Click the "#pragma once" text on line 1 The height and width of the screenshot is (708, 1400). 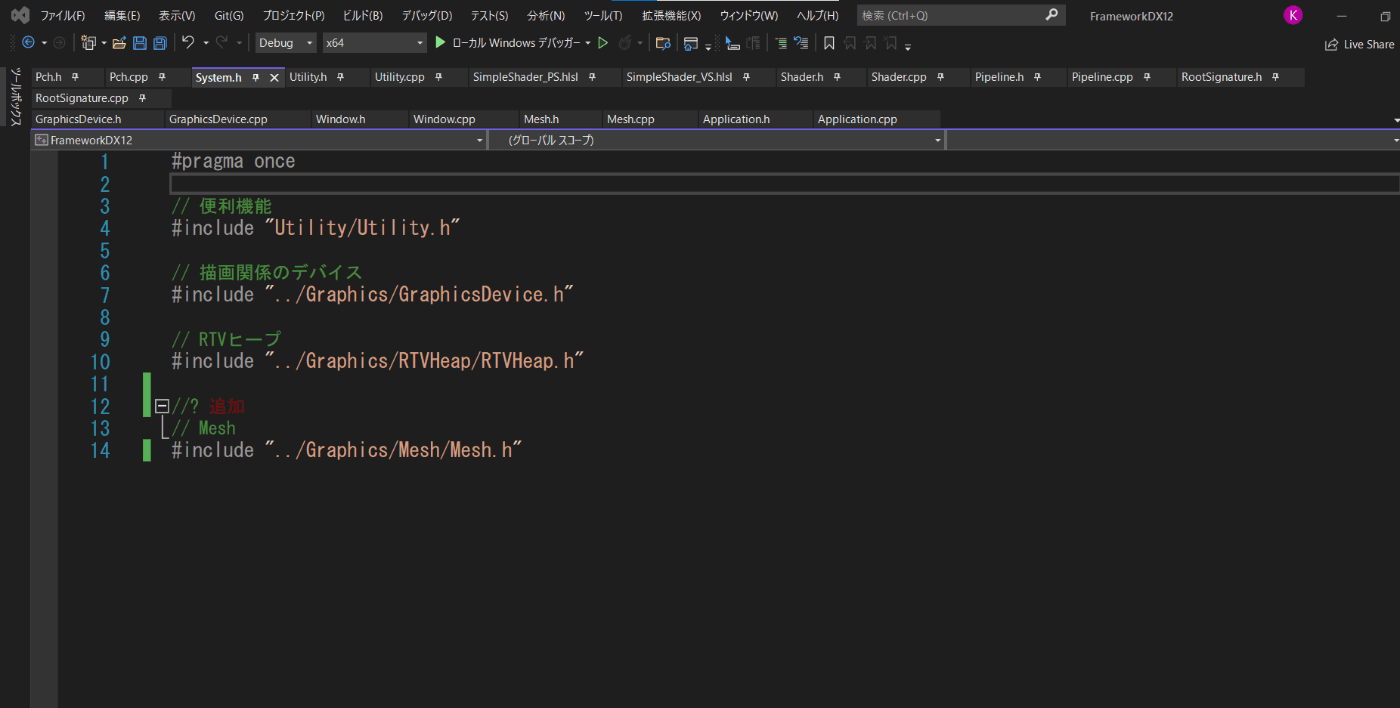[x=233, y=162]
